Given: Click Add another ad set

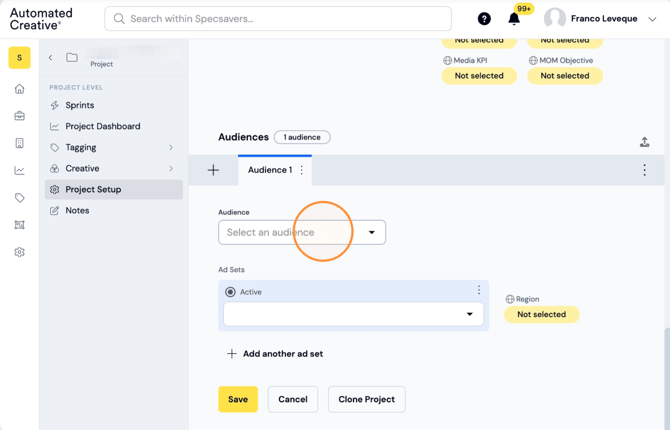Looking at the screenshot, I should (x=275, y=354).
